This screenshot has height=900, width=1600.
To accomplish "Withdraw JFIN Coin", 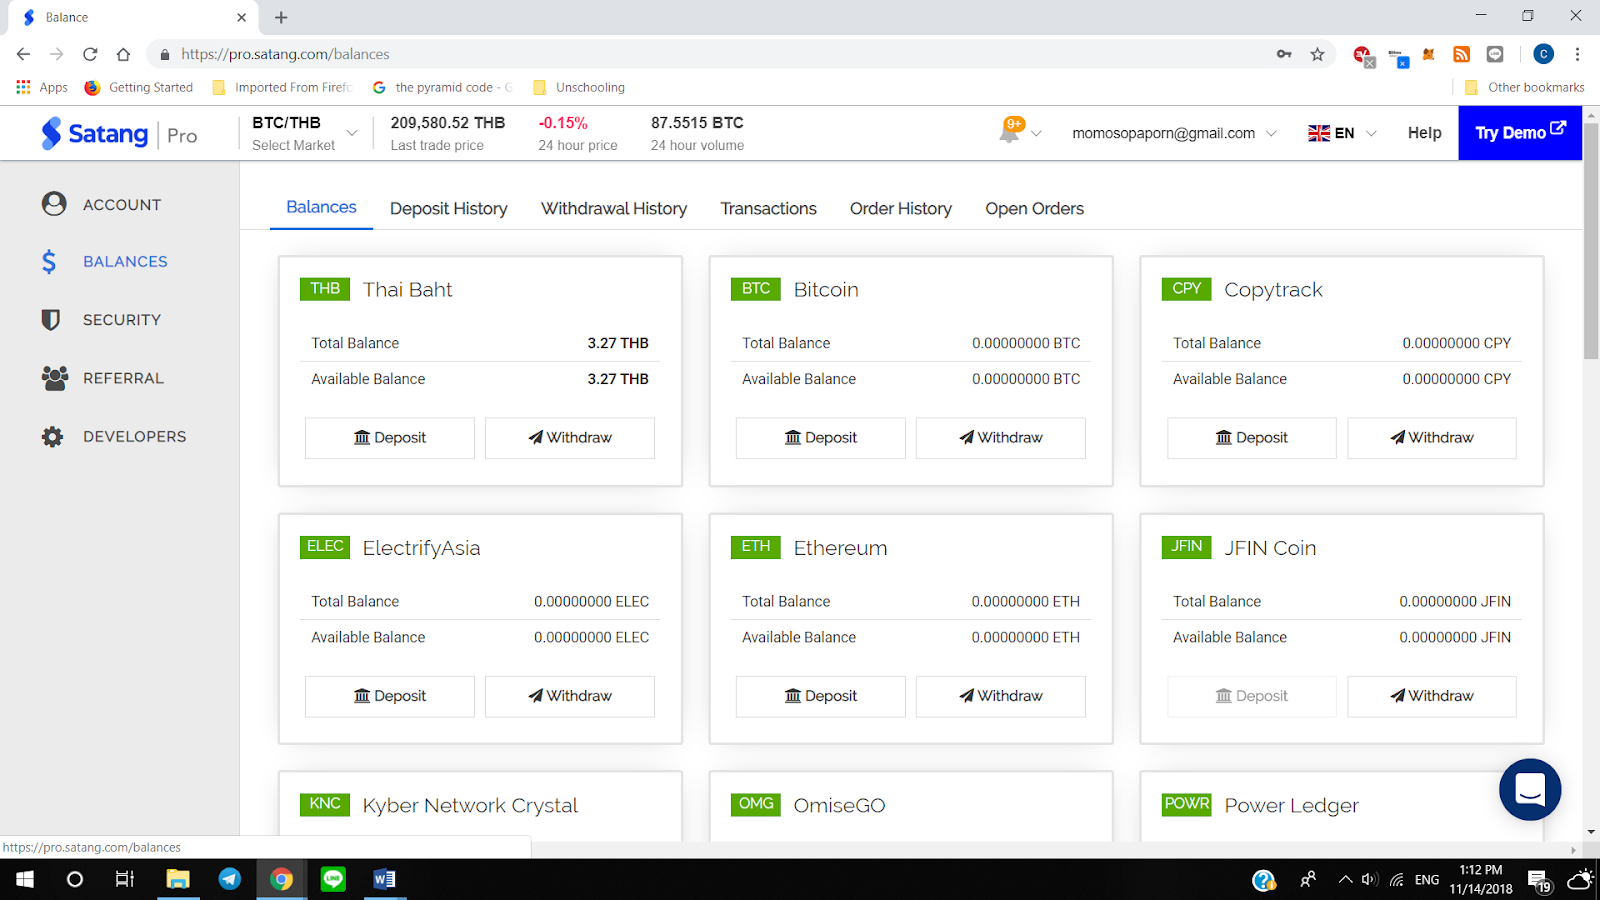I will pos(1432,696).
